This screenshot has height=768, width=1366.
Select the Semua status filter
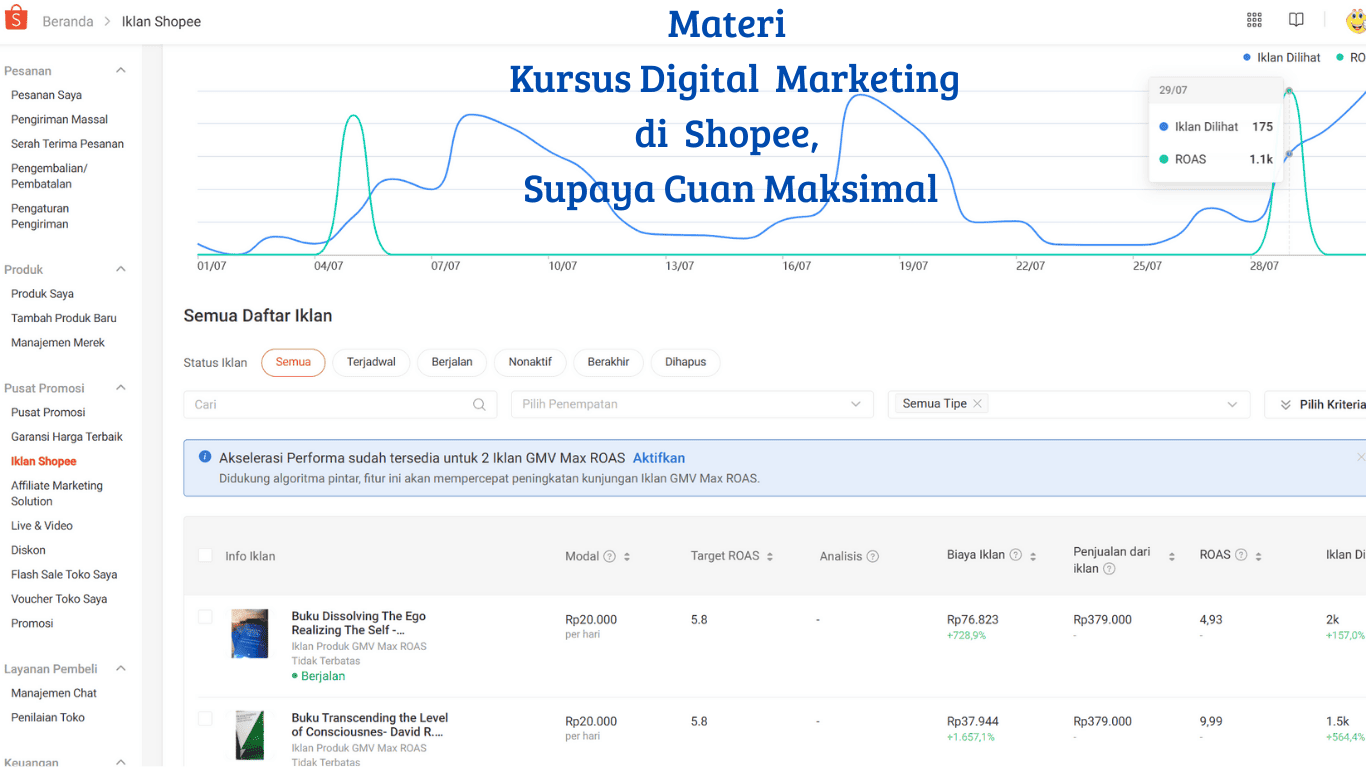(x=293, y=362)
